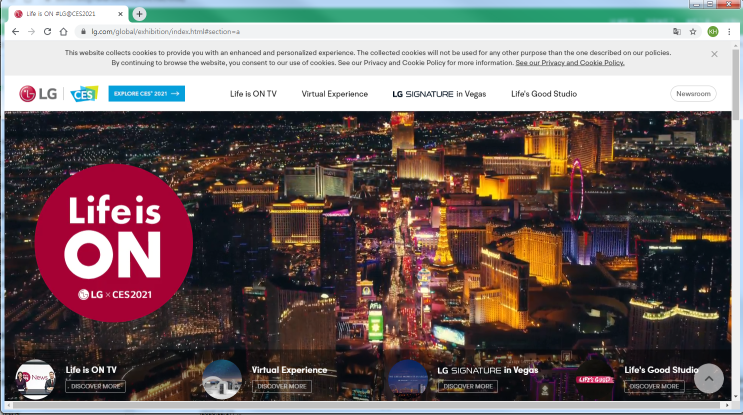The height and width of the screenshot is (415, 743).
Task: Open the Privacy and Cookie Policy link
Action: tap(570, 63)
